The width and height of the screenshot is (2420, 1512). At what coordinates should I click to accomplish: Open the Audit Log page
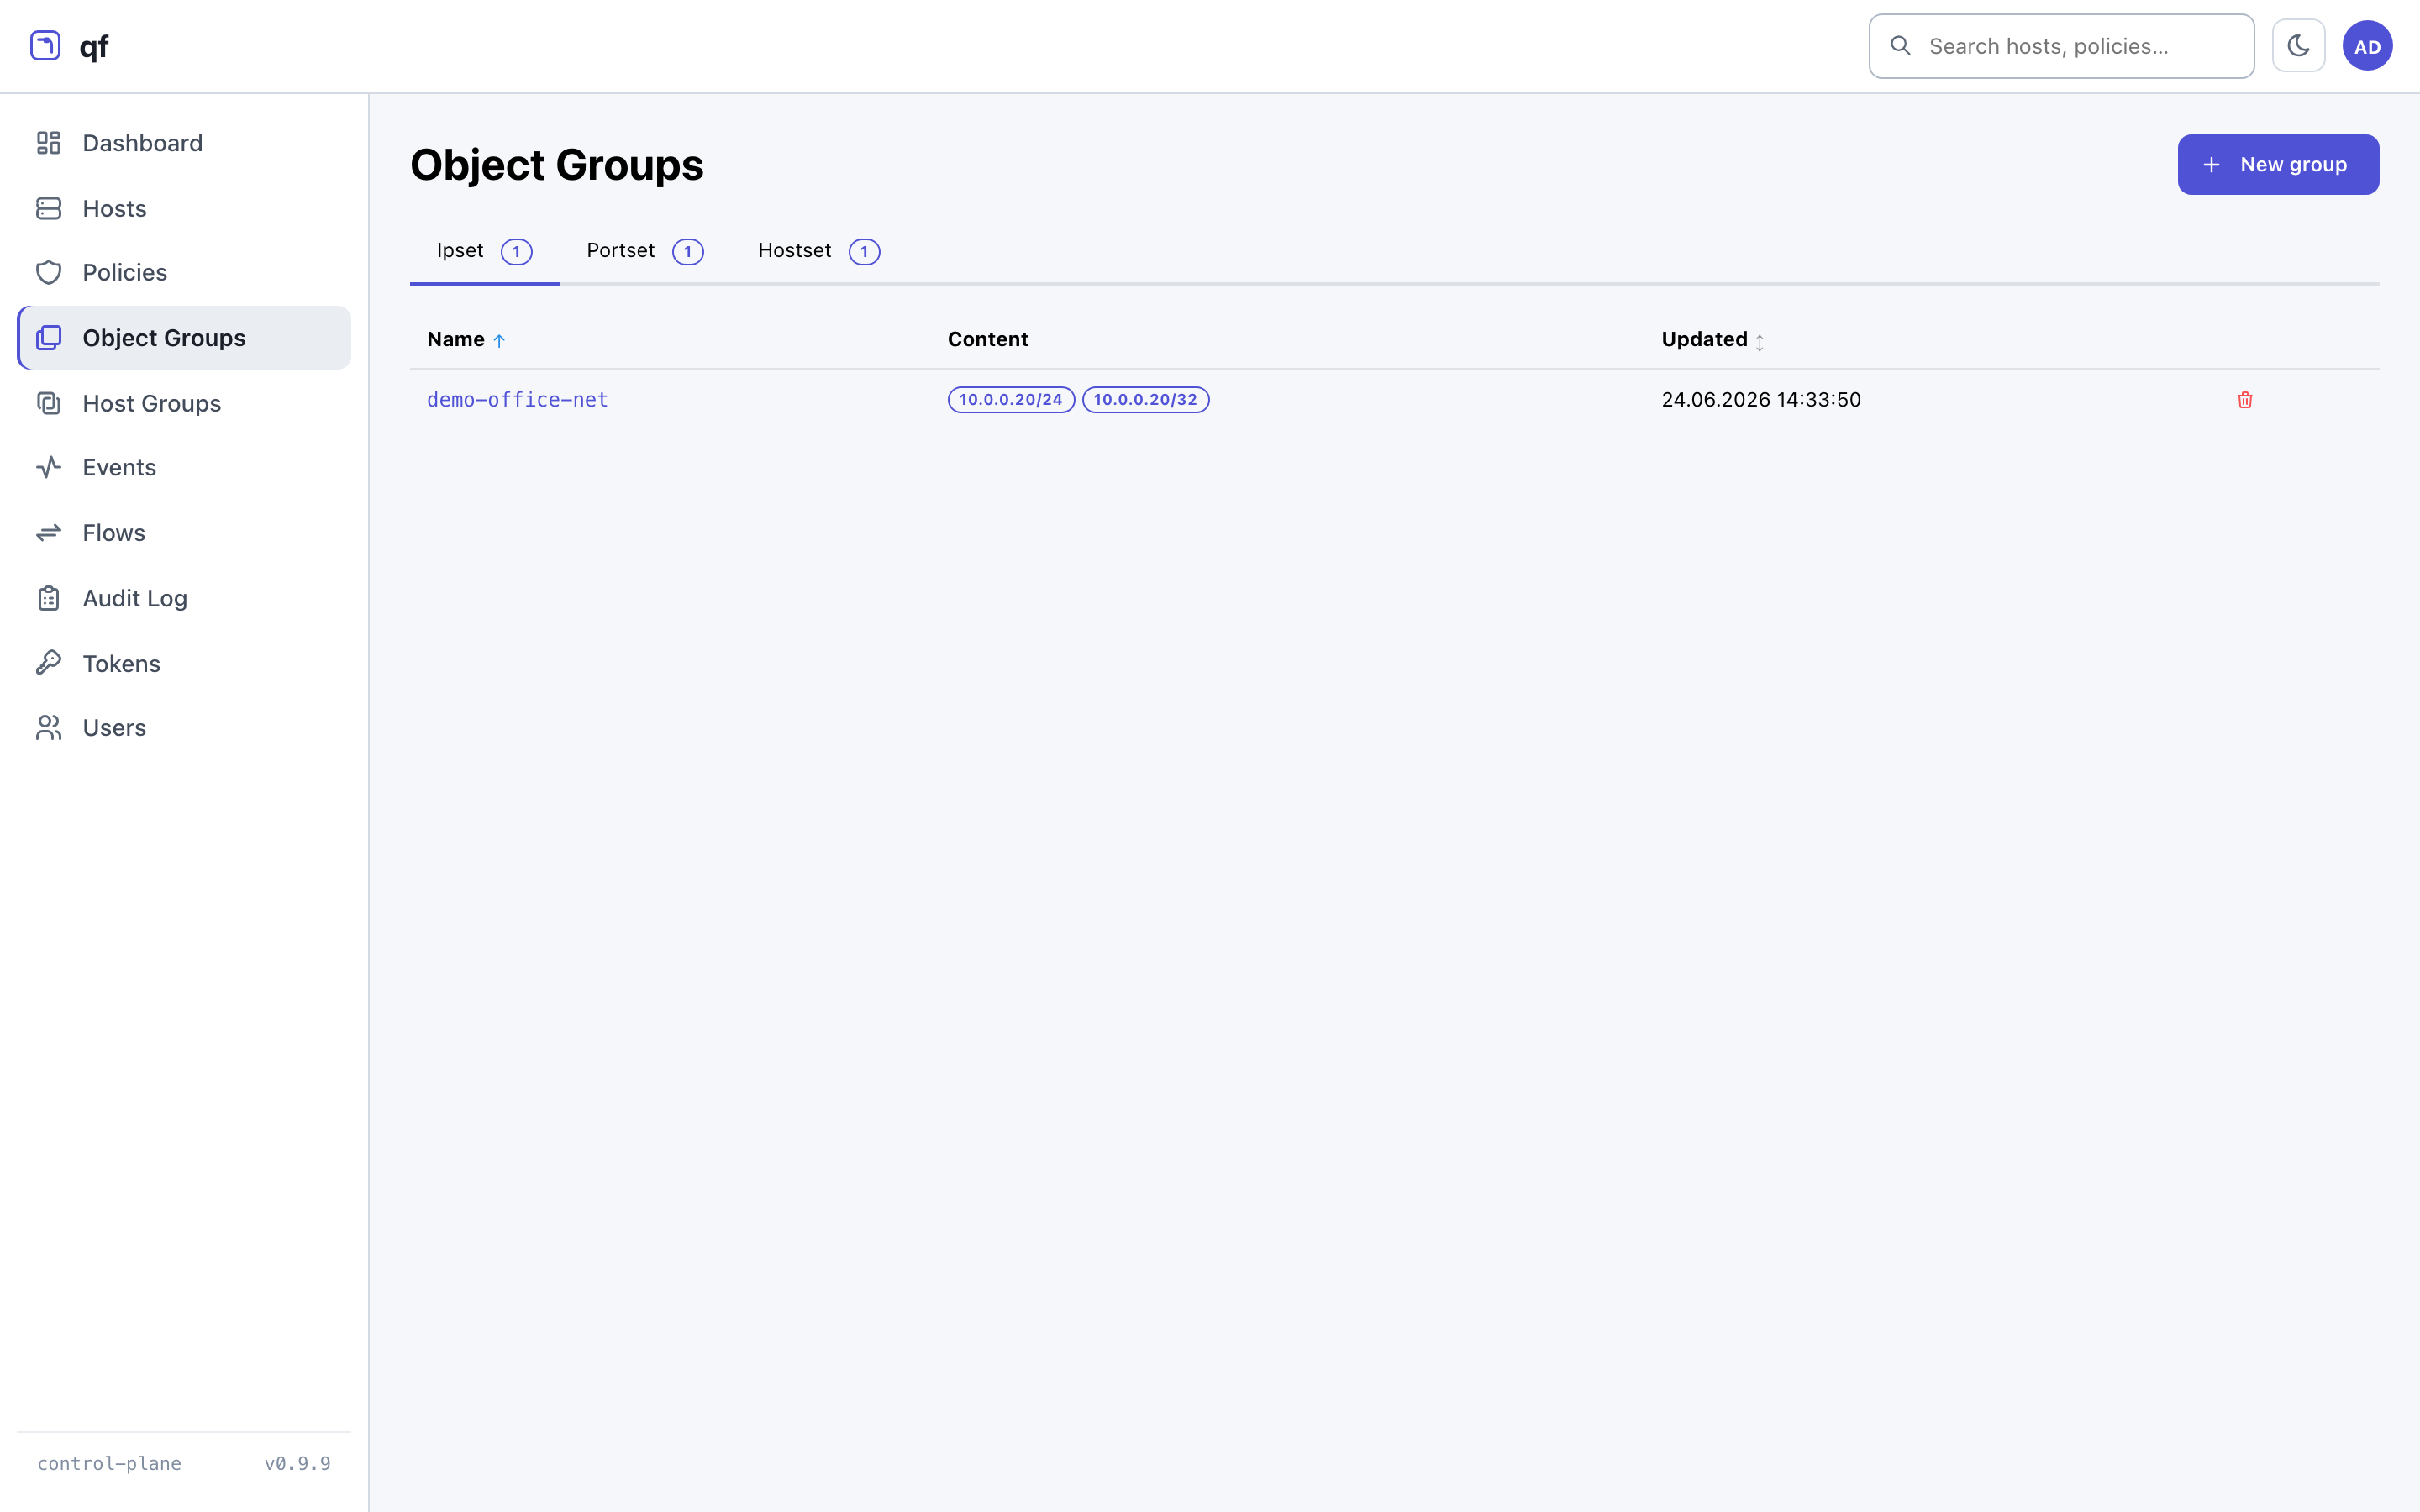coord(184,598)
